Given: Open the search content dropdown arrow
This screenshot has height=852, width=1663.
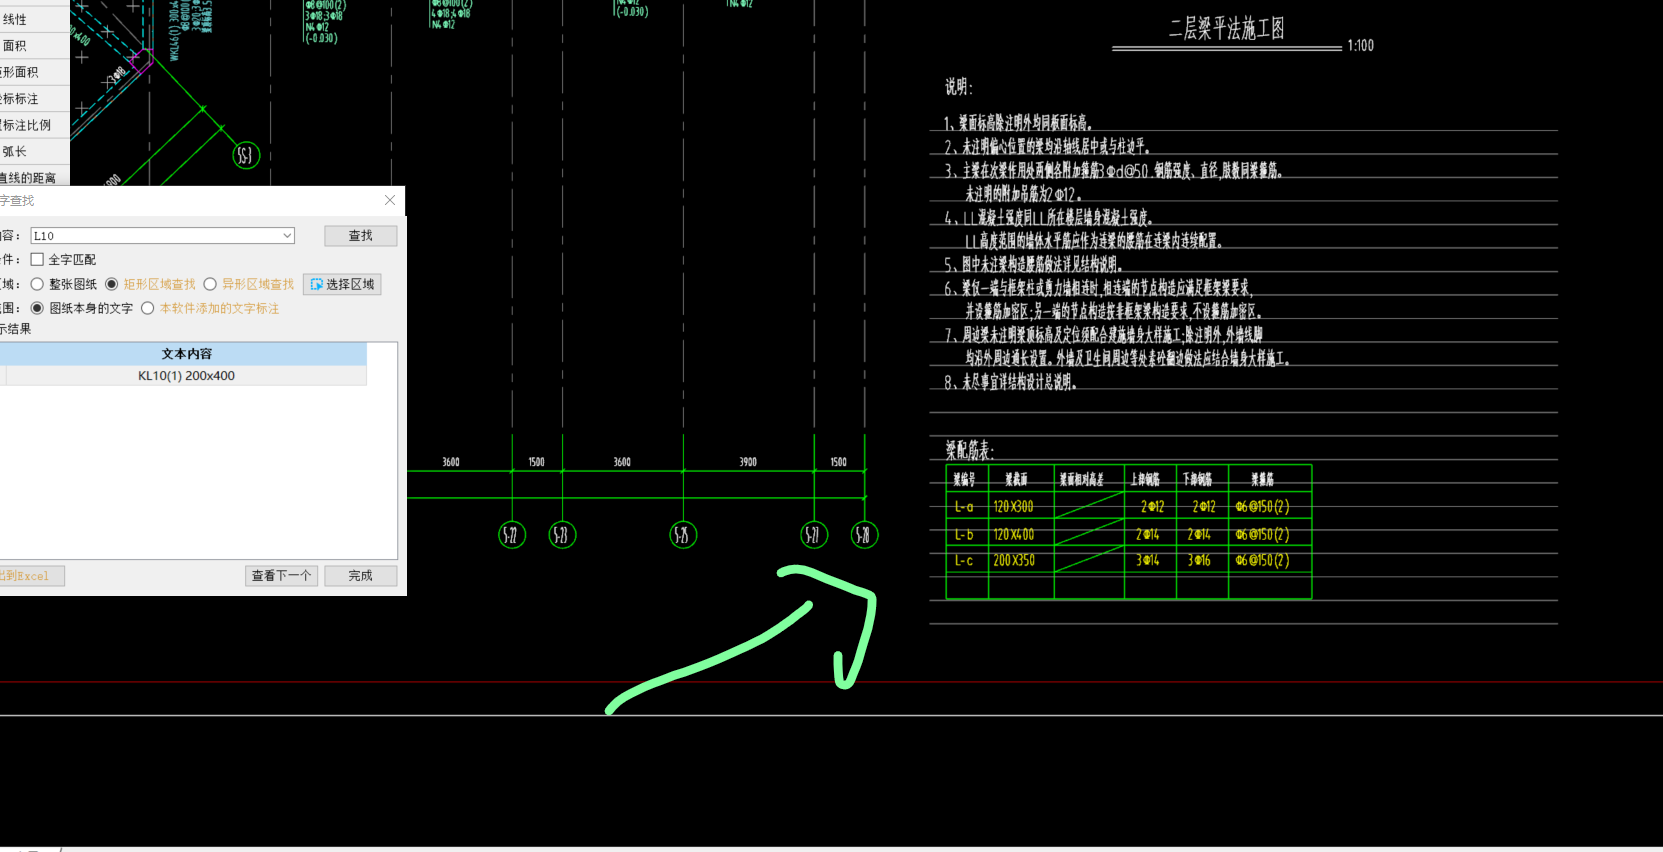Looking at the screenshot, I should 287,236.
